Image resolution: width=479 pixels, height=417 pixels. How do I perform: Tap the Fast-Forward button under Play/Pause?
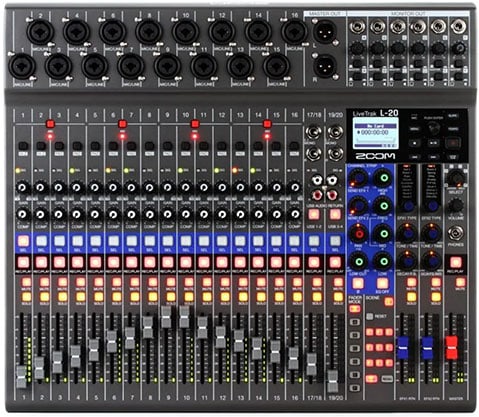(x=433, y=157)
